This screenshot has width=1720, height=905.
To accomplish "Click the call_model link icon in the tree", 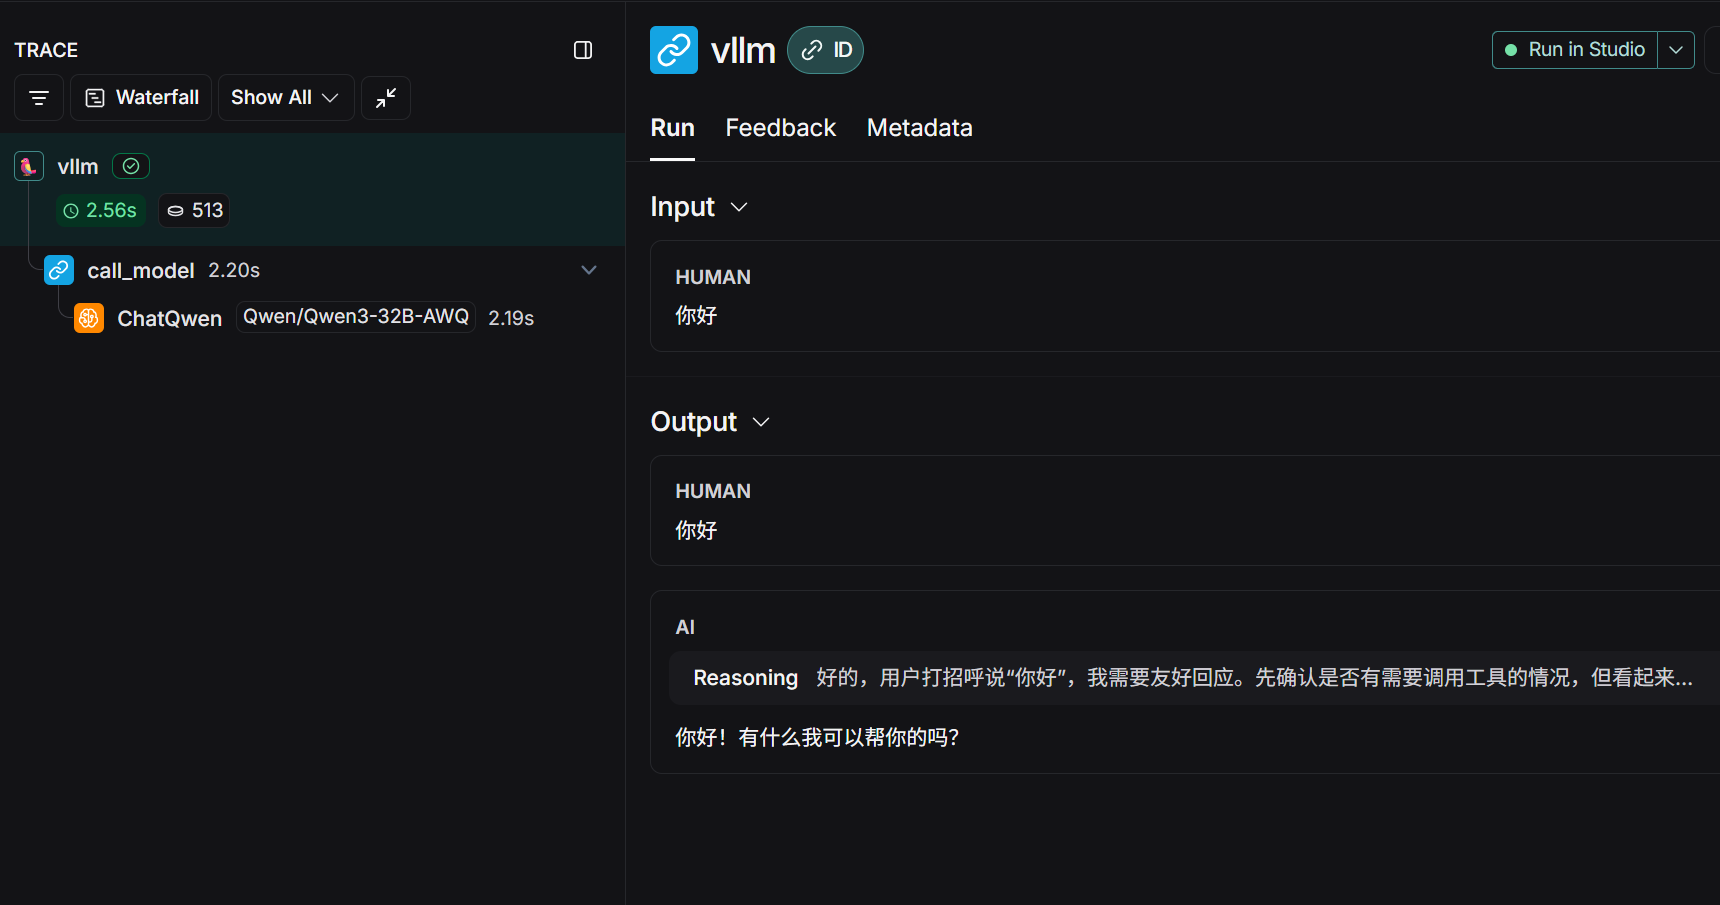I will click(59, 269).
